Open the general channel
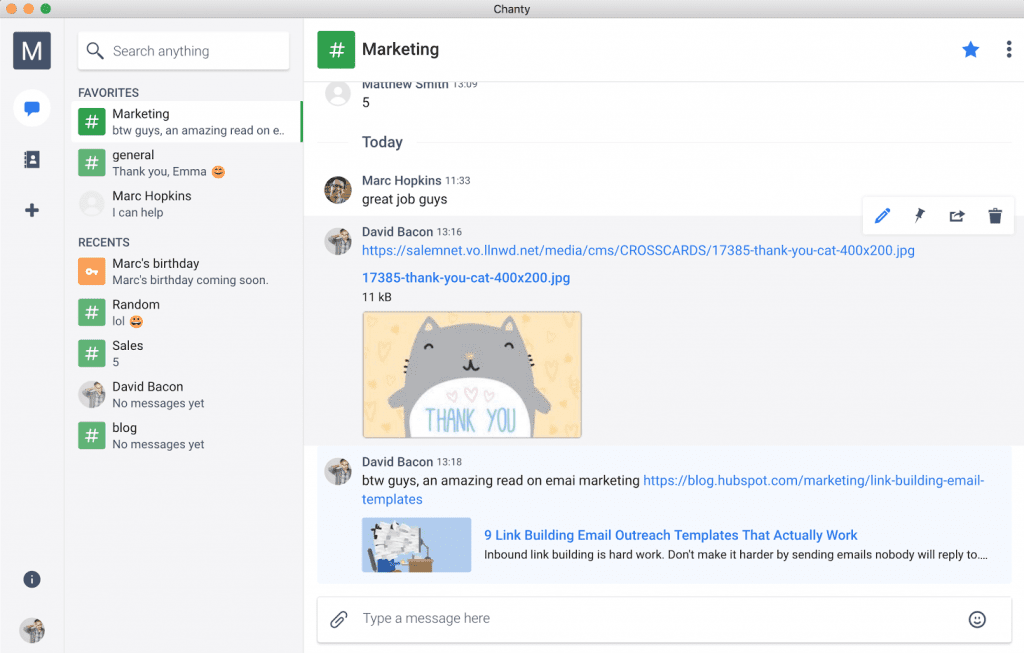This screenshot has width=1024, height=653. click(x=185, y=163)
